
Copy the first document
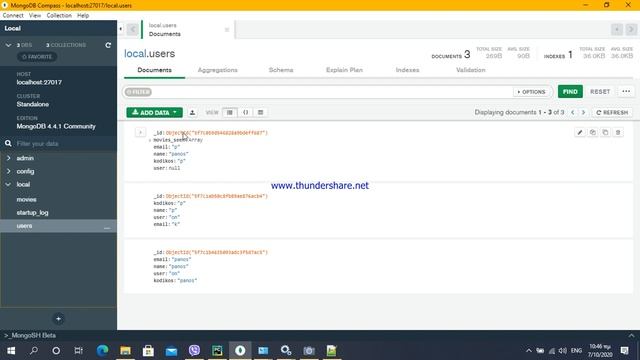tap(593, 132)
